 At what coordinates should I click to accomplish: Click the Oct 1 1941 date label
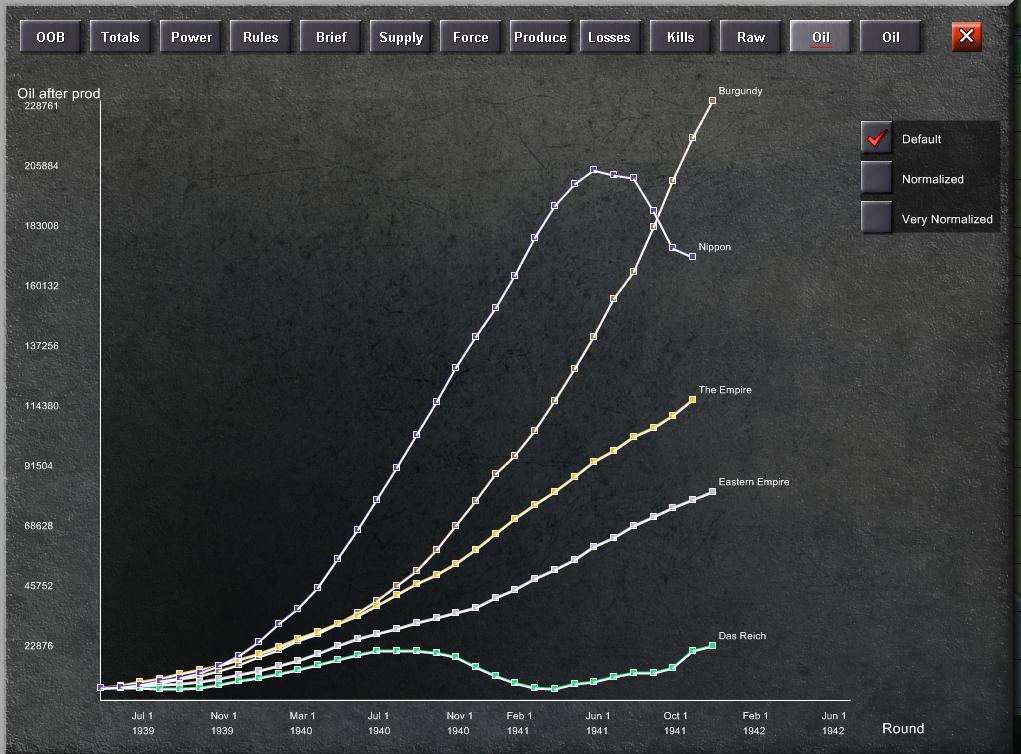click(x=675, y=723)
